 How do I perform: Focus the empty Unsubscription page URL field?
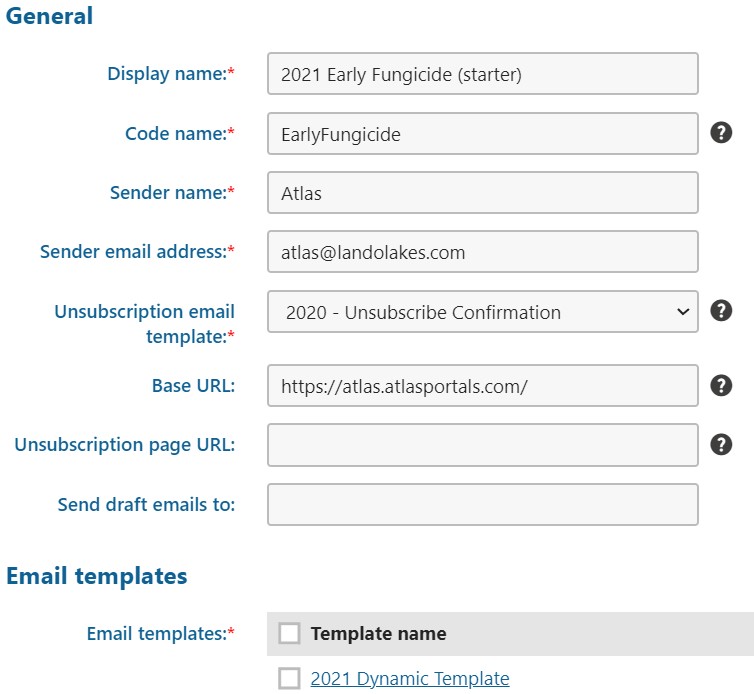482,445
